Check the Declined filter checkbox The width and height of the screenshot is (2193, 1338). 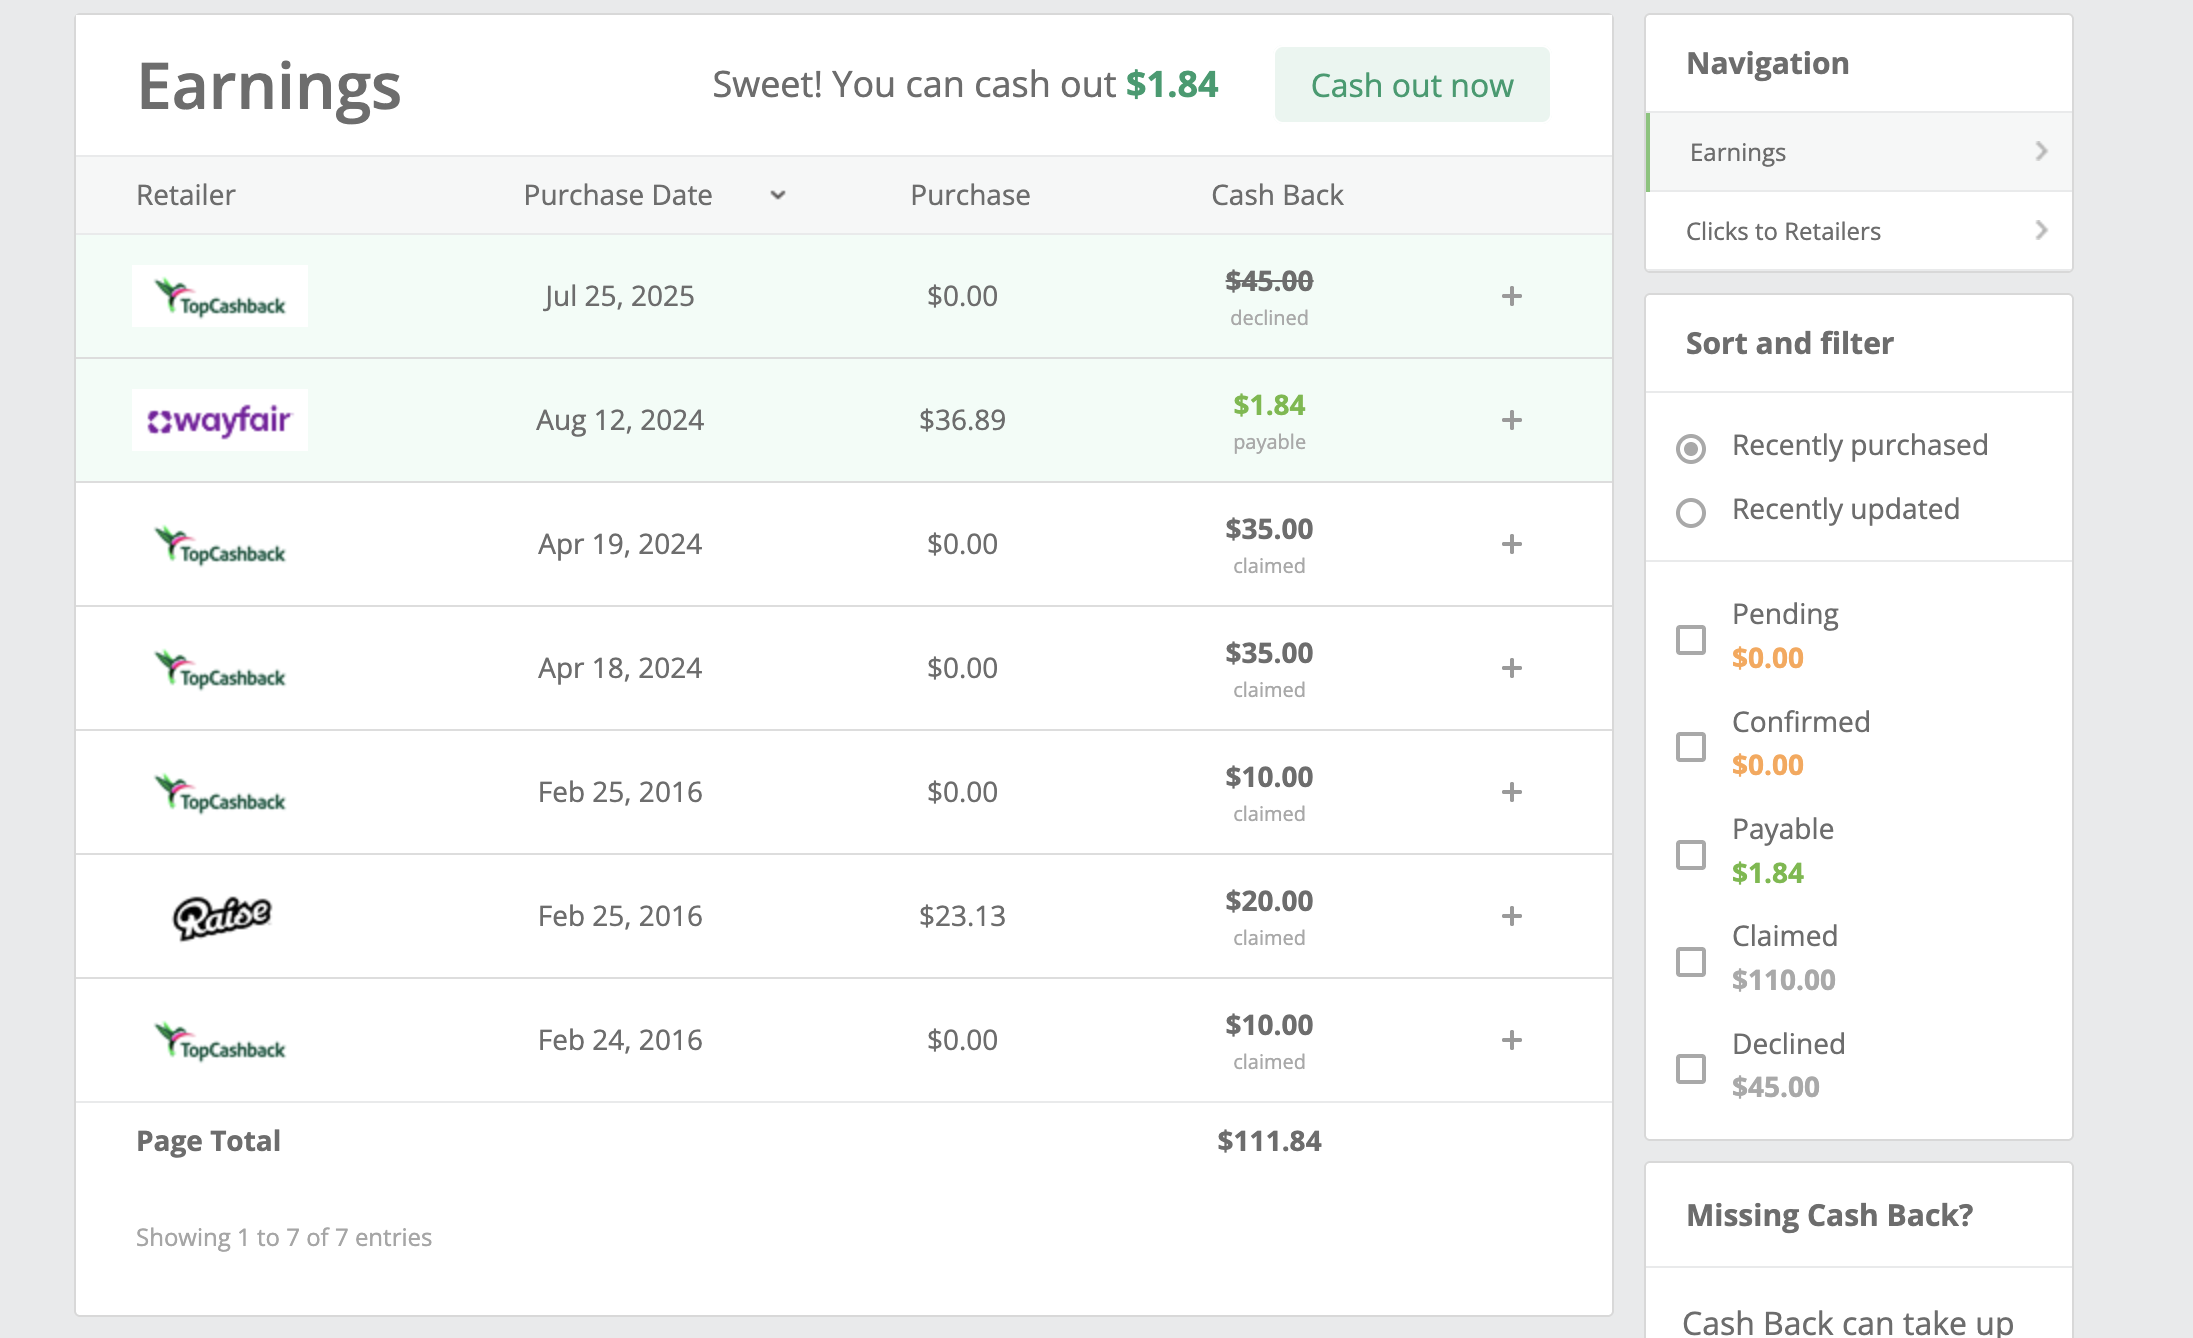click(x=1690, y=1068)
